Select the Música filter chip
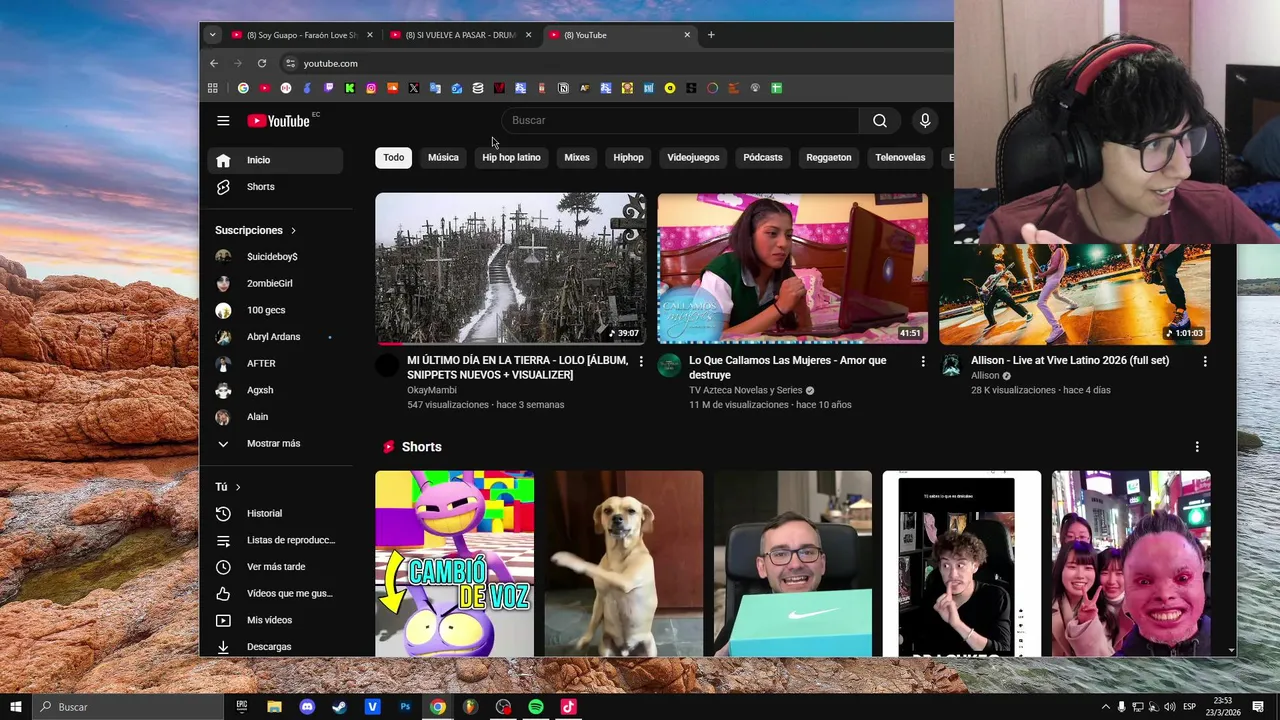The width and height of the screenshot is (1280, 720). tap(443, 158)
